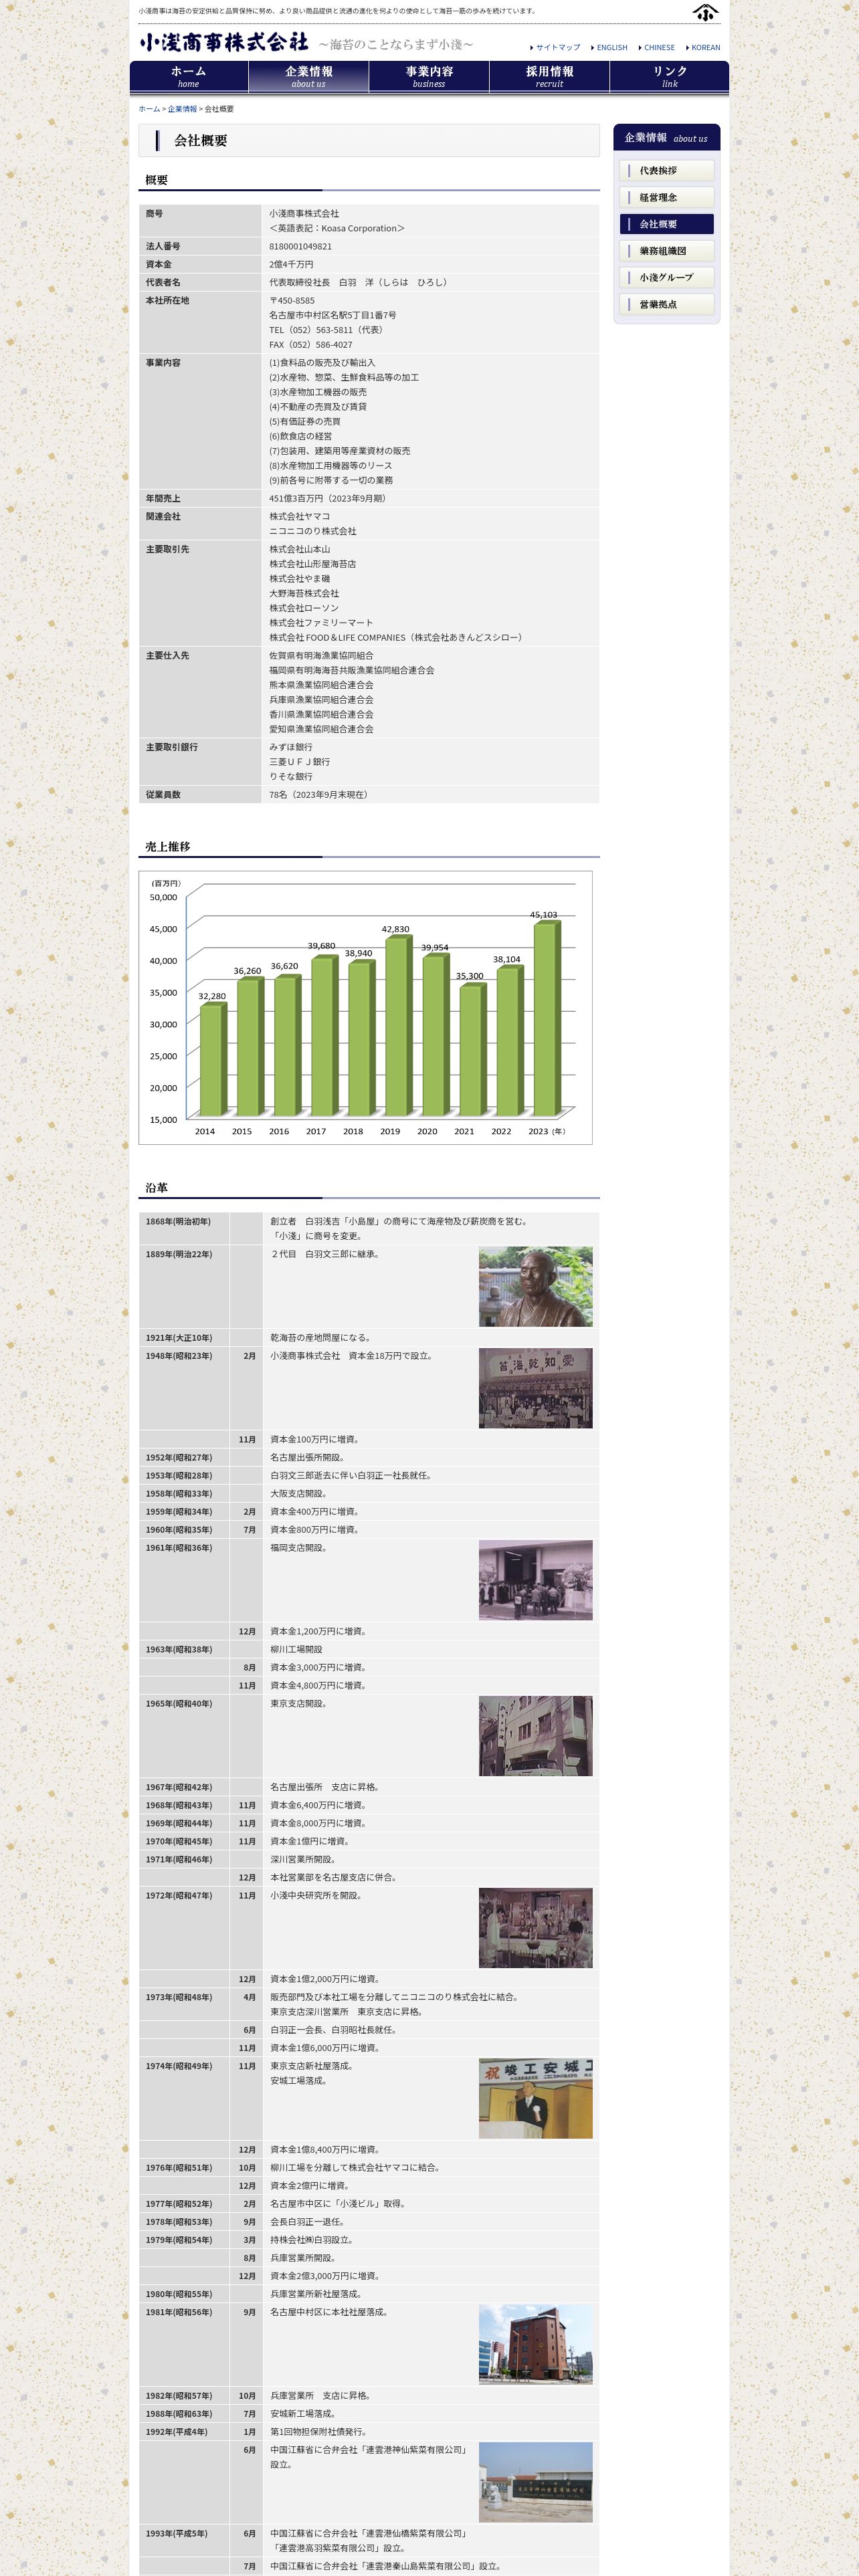Open the 企業情報 about us nav tab
This screenshot has width=859, height=2576.
(x=309, y=77)
